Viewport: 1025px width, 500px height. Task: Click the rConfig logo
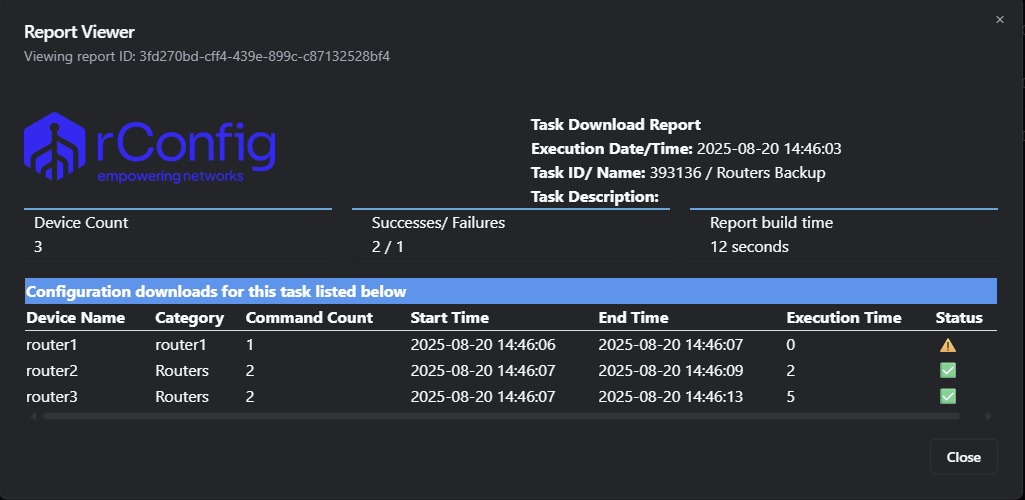(x=150, y=148)
